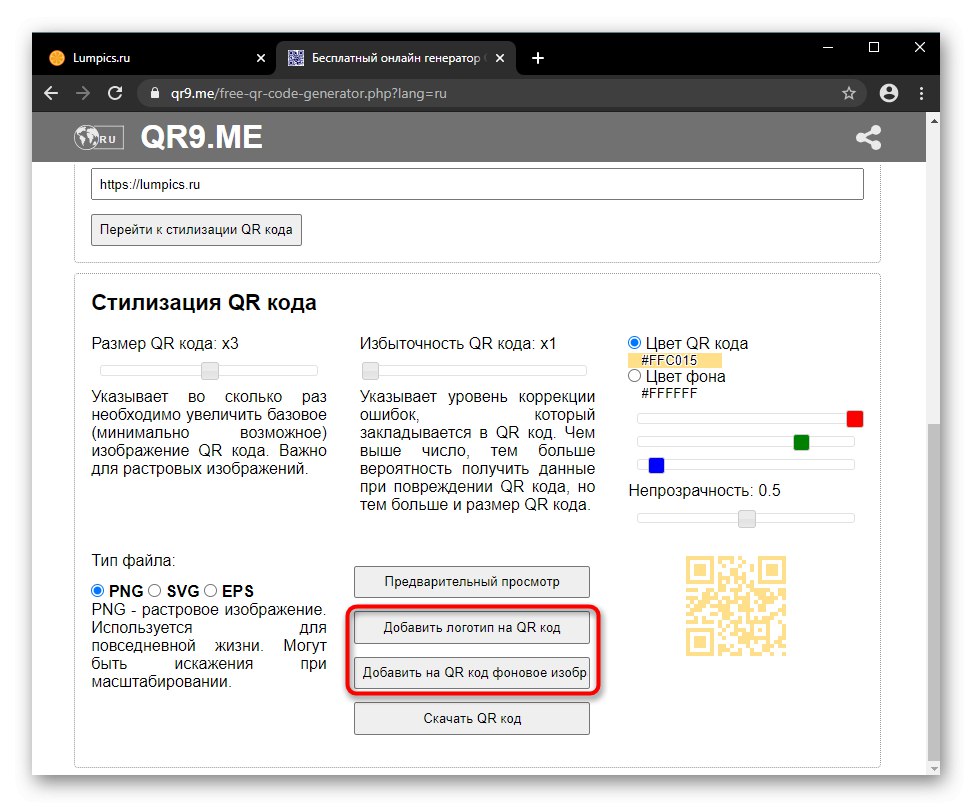Select the Цвет фона radio button
This screenshot has height=807, width=972.
click(x=634, y=376)
